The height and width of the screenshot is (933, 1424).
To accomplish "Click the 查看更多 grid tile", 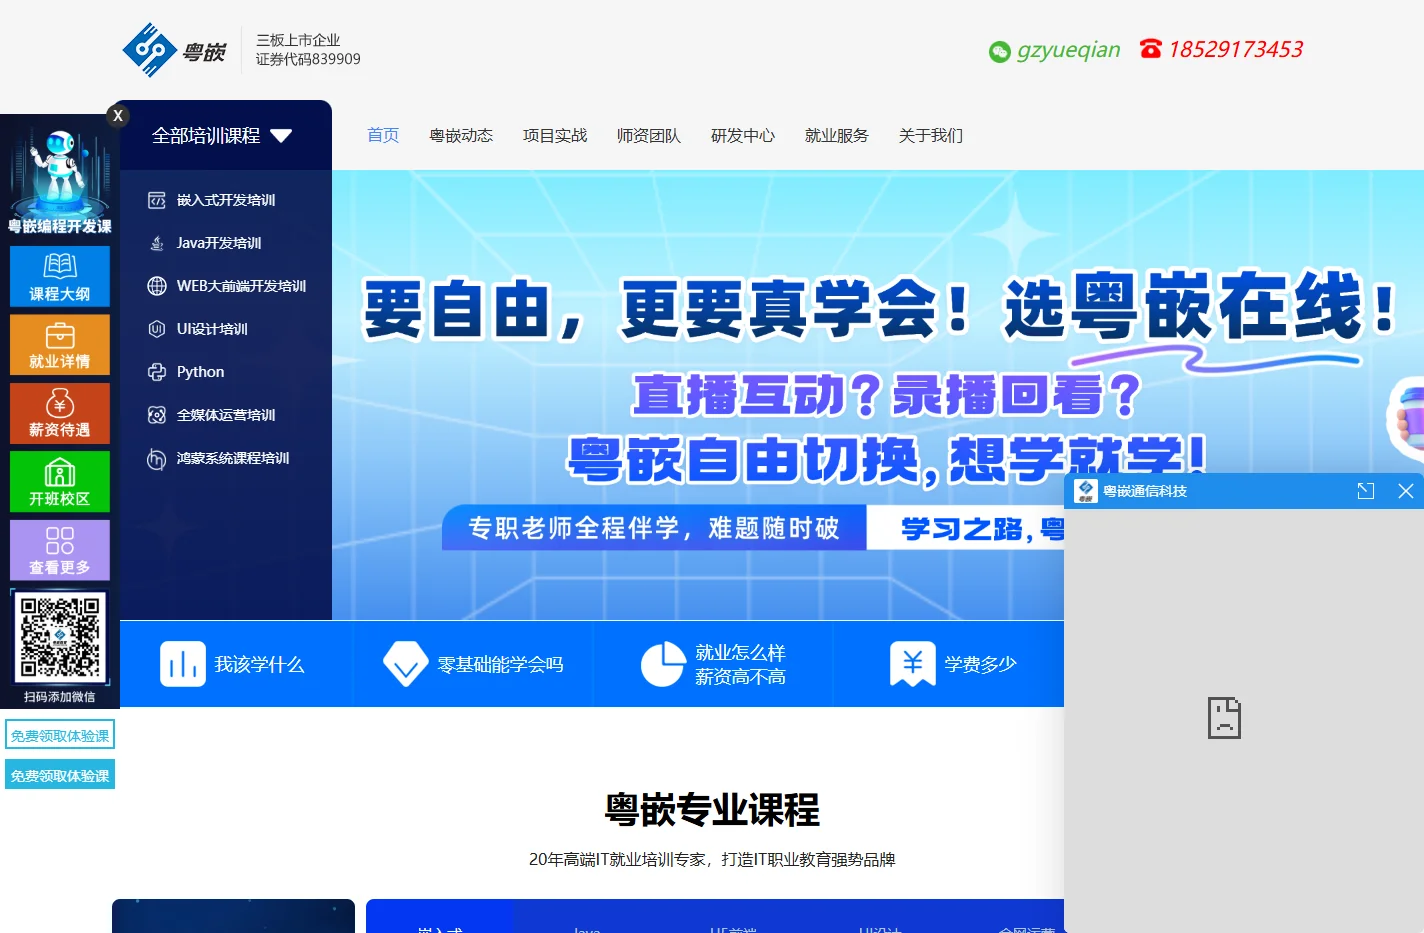I will coord(60,550).
